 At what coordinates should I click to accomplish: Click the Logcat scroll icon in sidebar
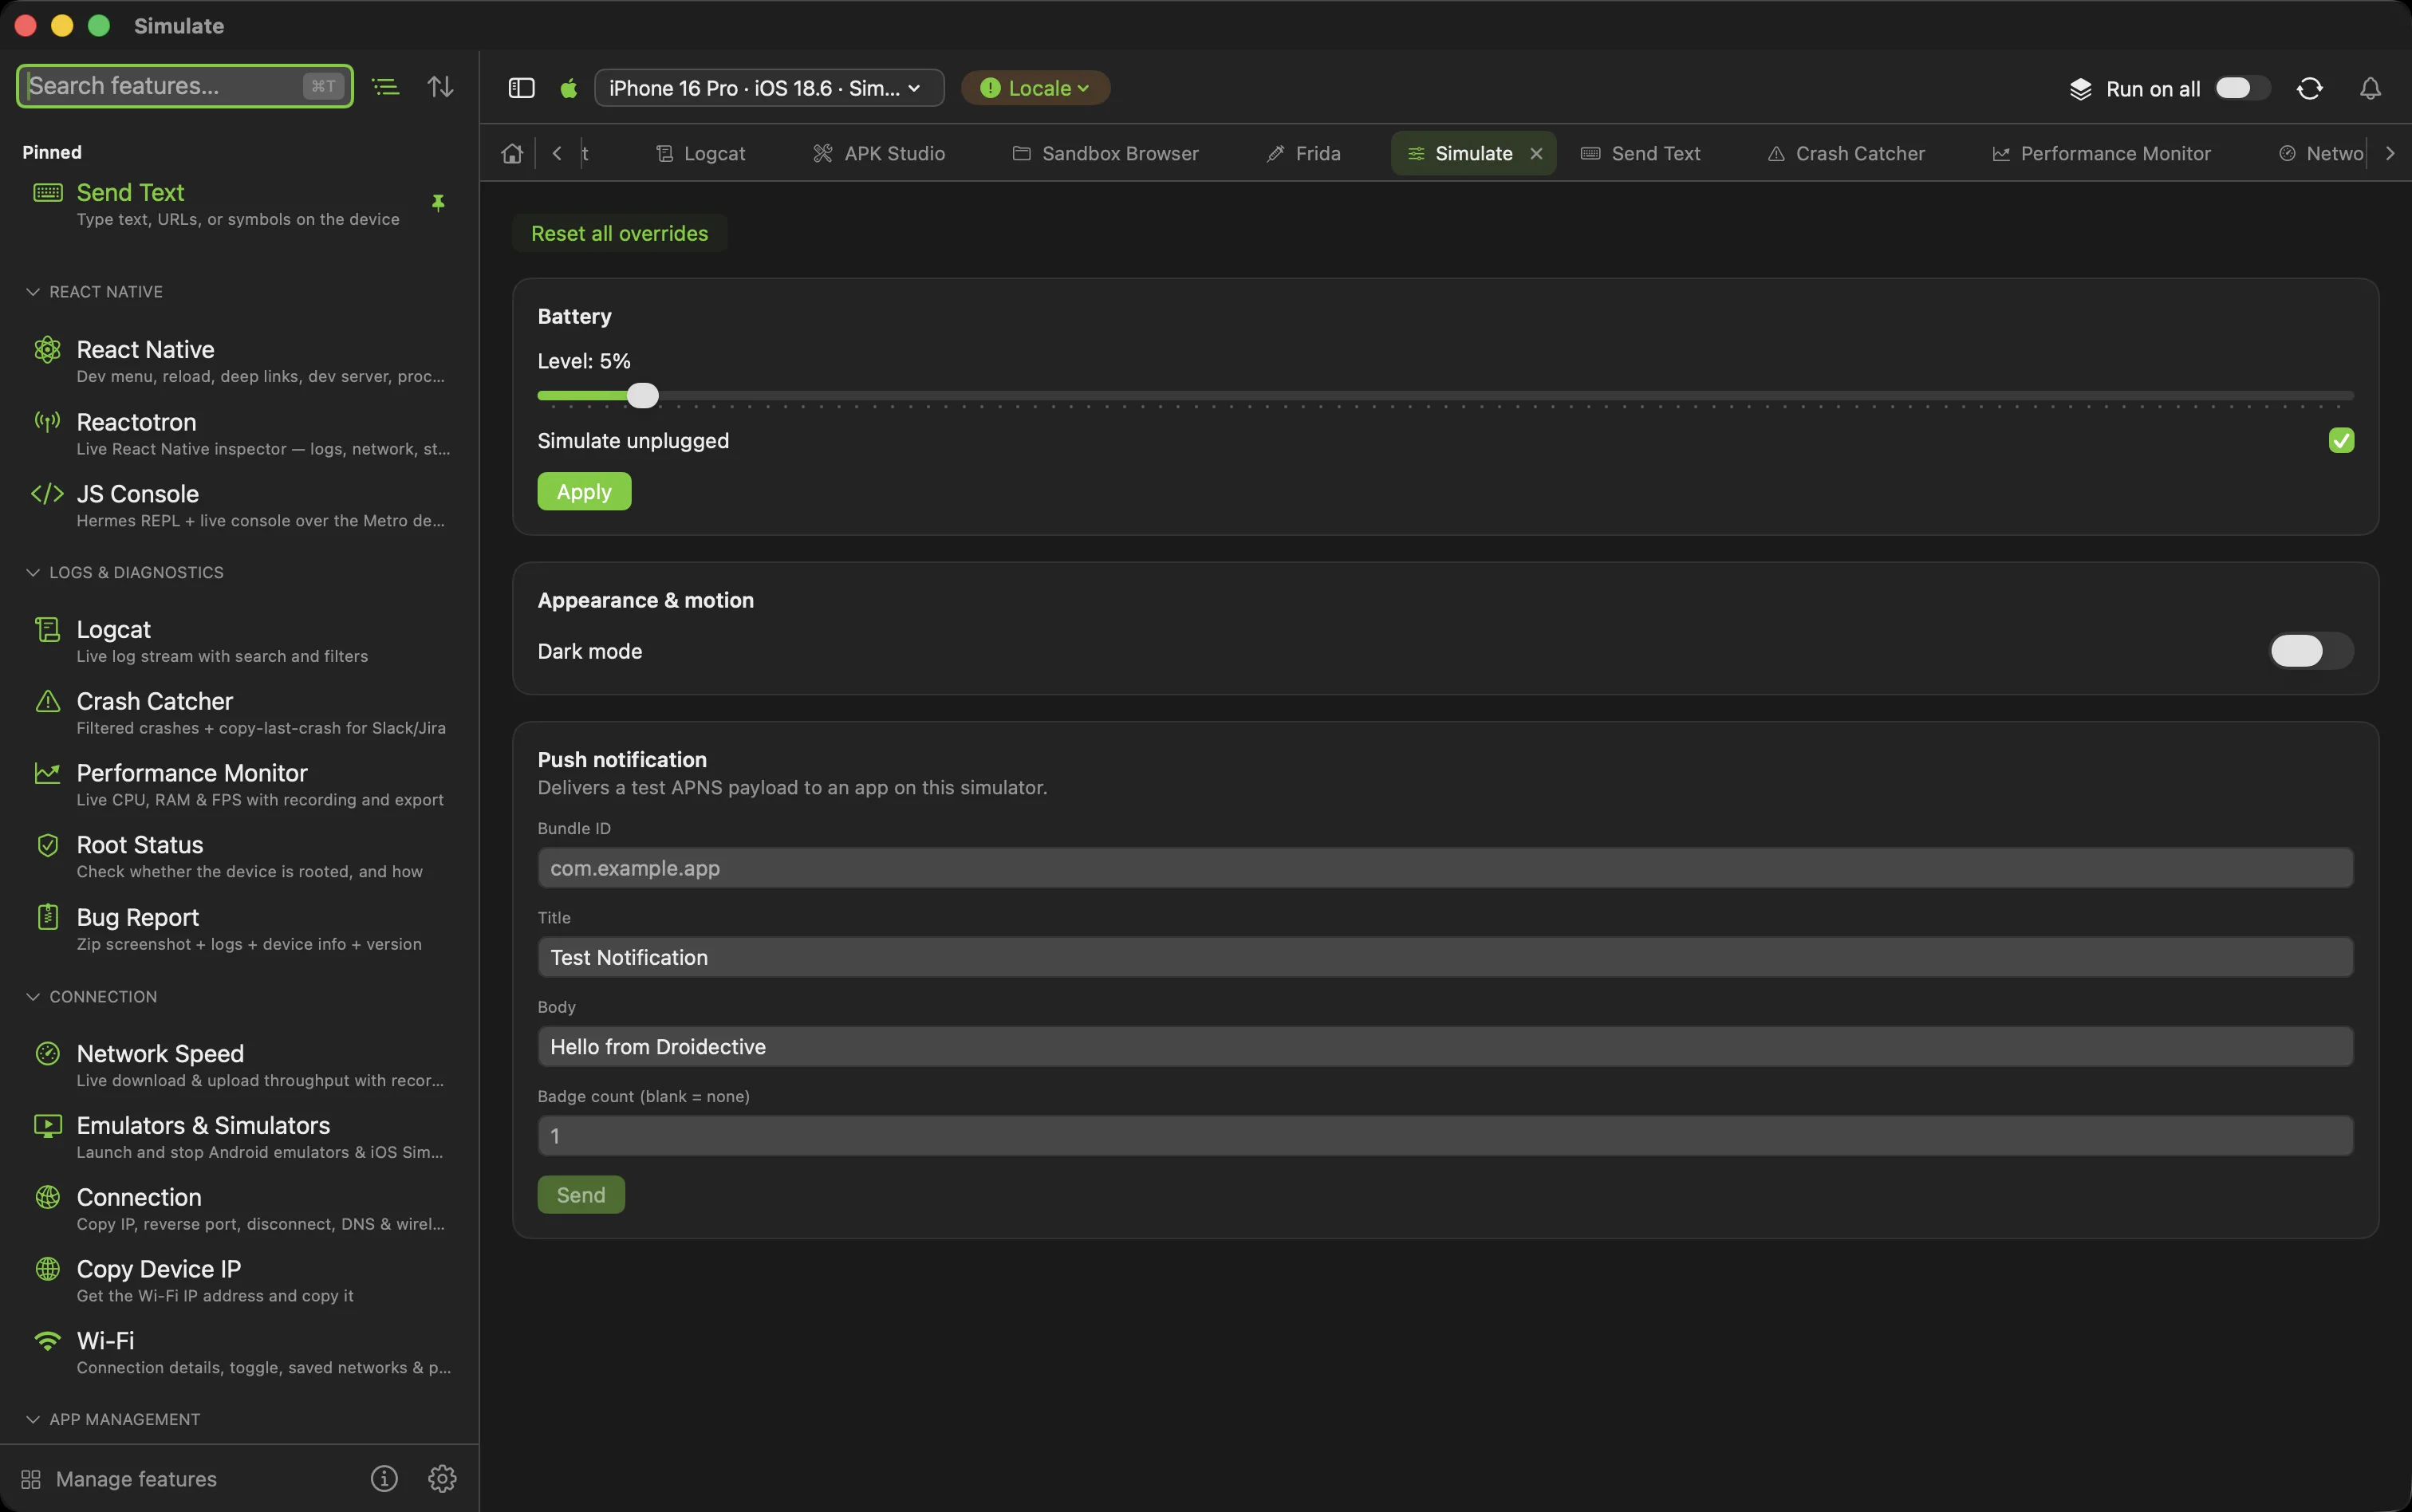click(47, 629)
